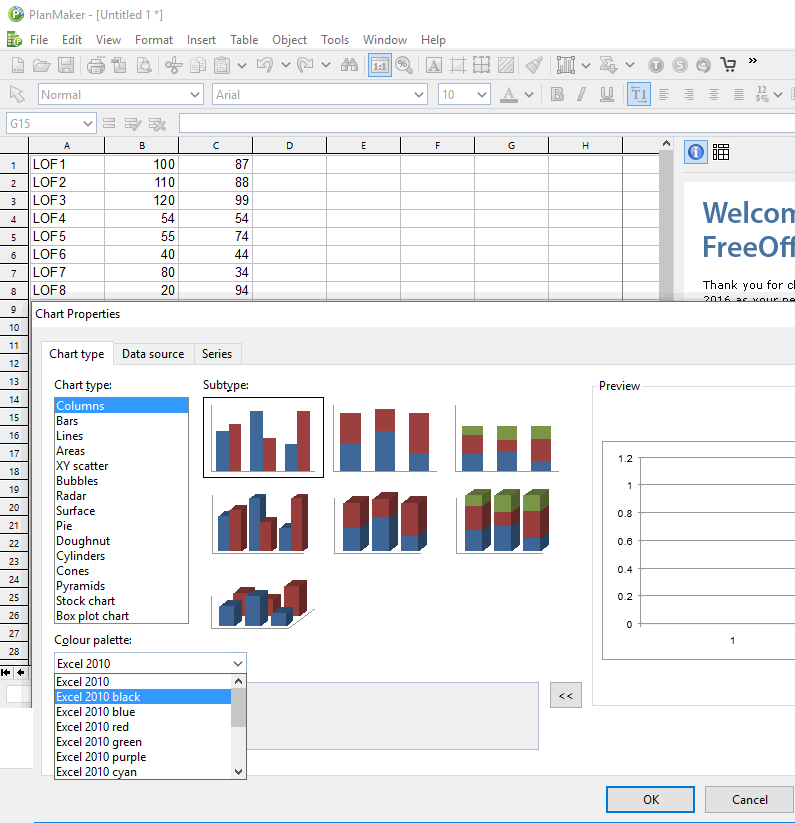
Task: Select Doughnut in chart type list
Action: (x=121, y=541)
